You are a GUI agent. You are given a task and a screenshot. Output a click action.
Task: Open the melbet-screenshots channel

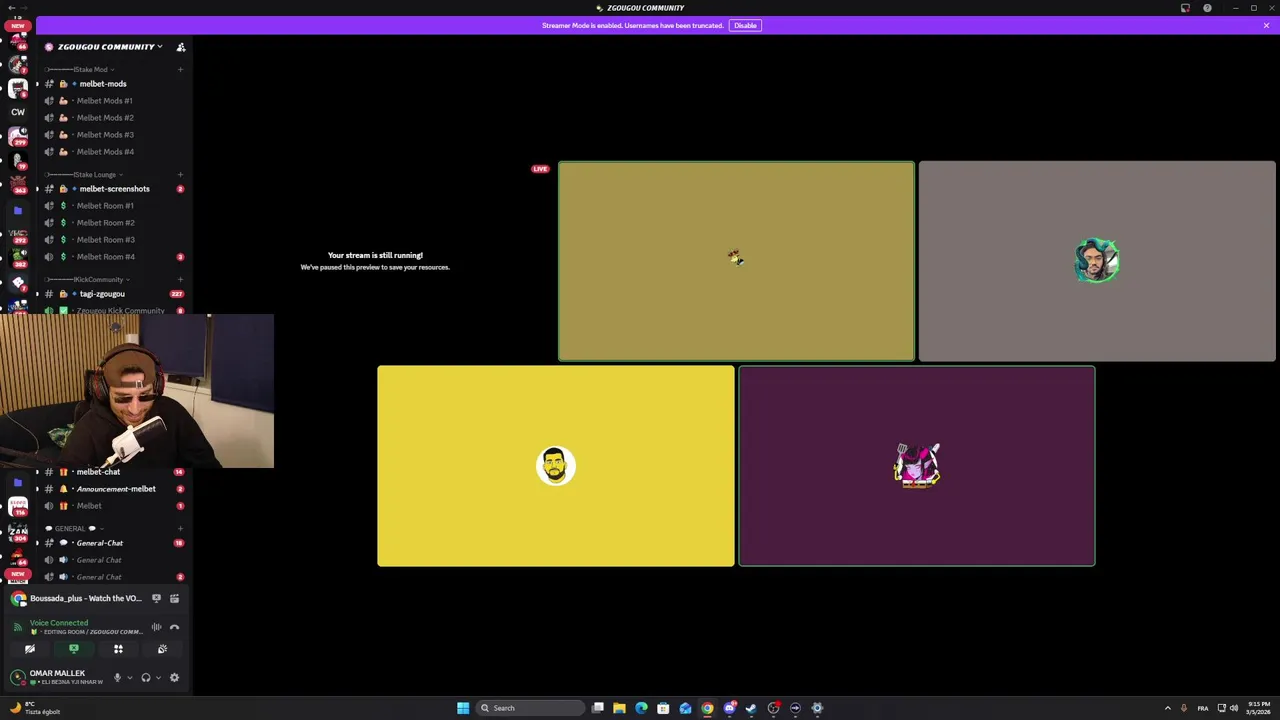pos(113,189)
